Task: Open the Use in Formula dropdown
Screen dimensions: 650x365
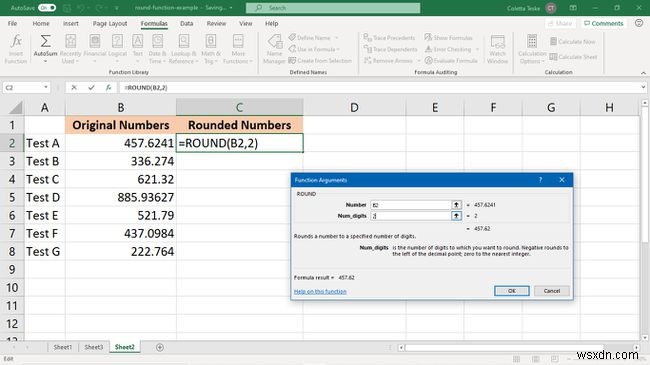Action: pos(338,49)
